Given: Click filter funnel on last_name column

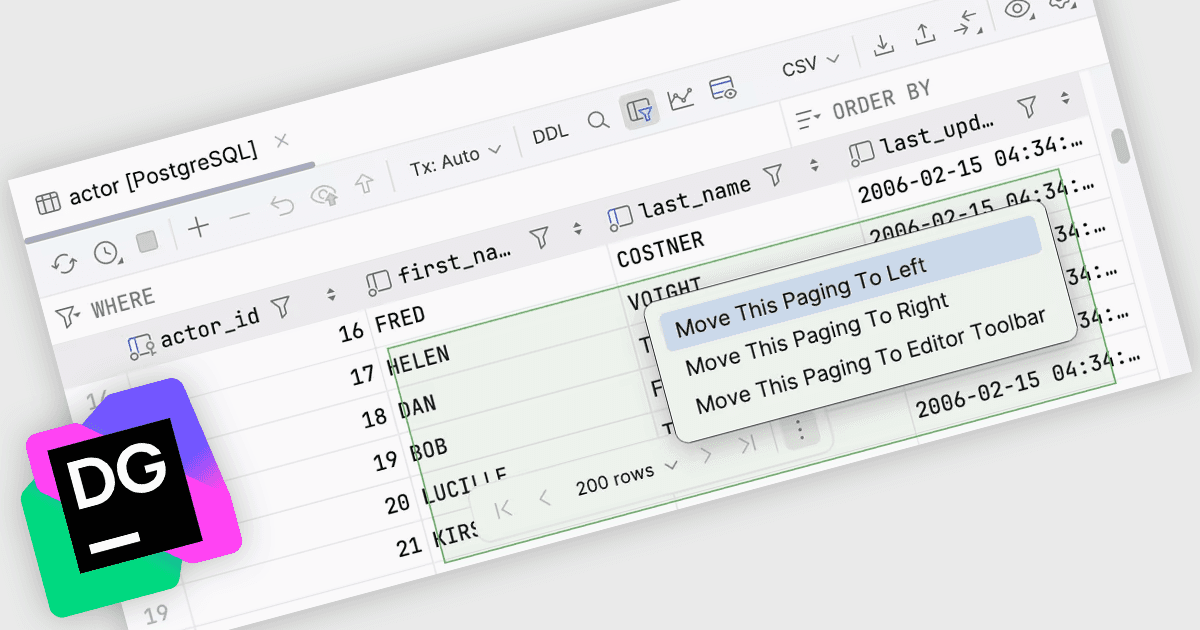Looking at the screenshot, I should [x=772, y=176].
